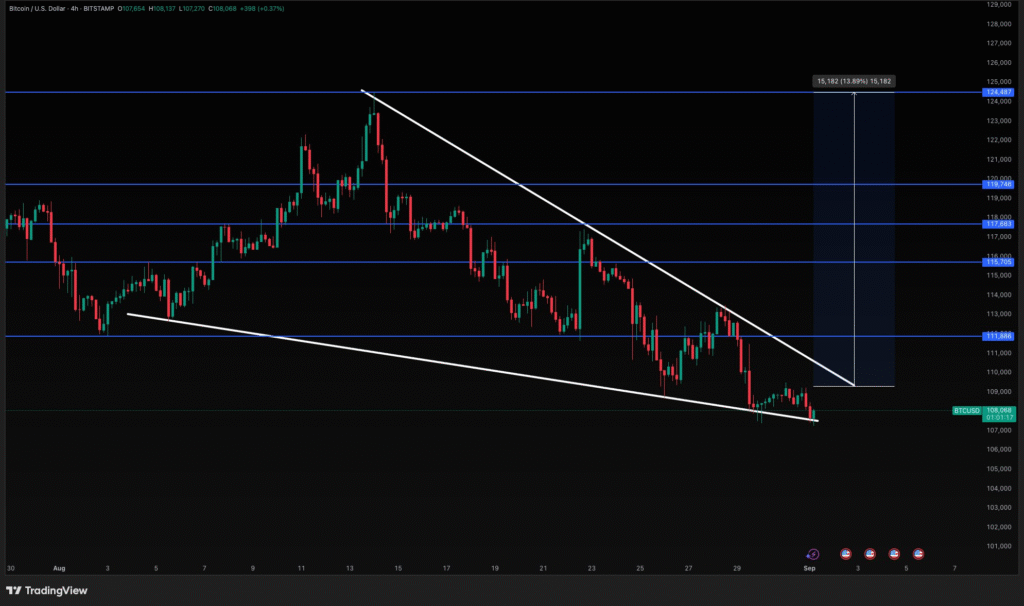1024x606 pixels.
Task: Click the TradingView logo
Action: (x=46, y=590)
